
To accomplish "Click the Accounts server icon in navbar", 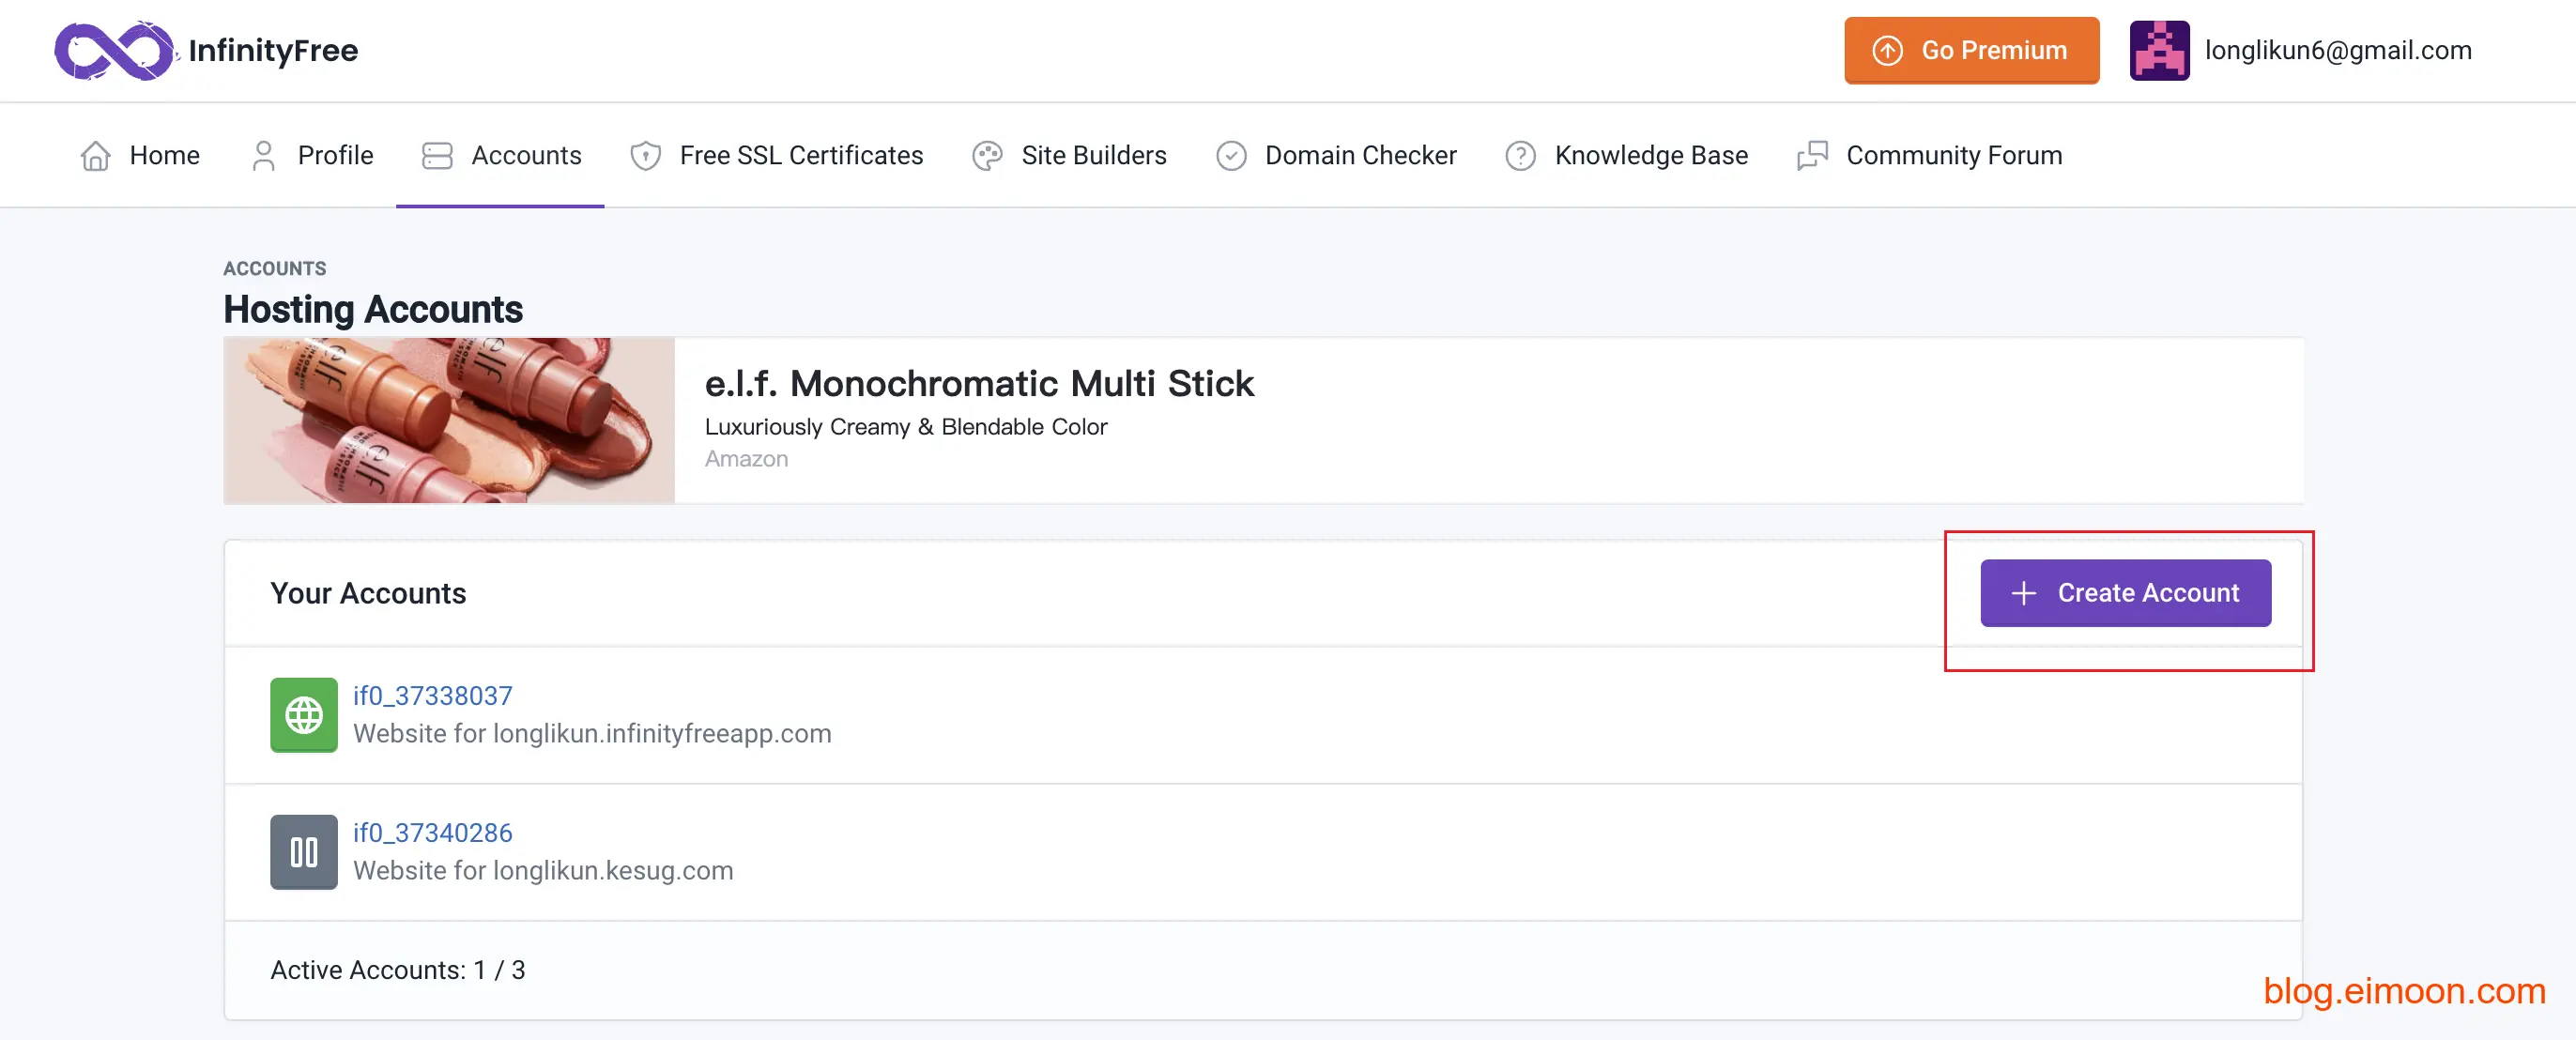I will pos(437,156).
